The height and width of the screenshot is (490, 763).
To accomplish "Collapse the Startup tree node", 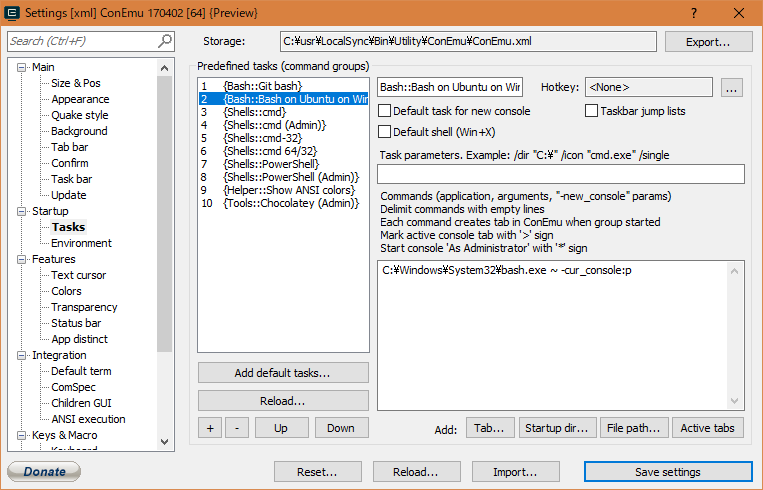I will [x=21, y=211].
